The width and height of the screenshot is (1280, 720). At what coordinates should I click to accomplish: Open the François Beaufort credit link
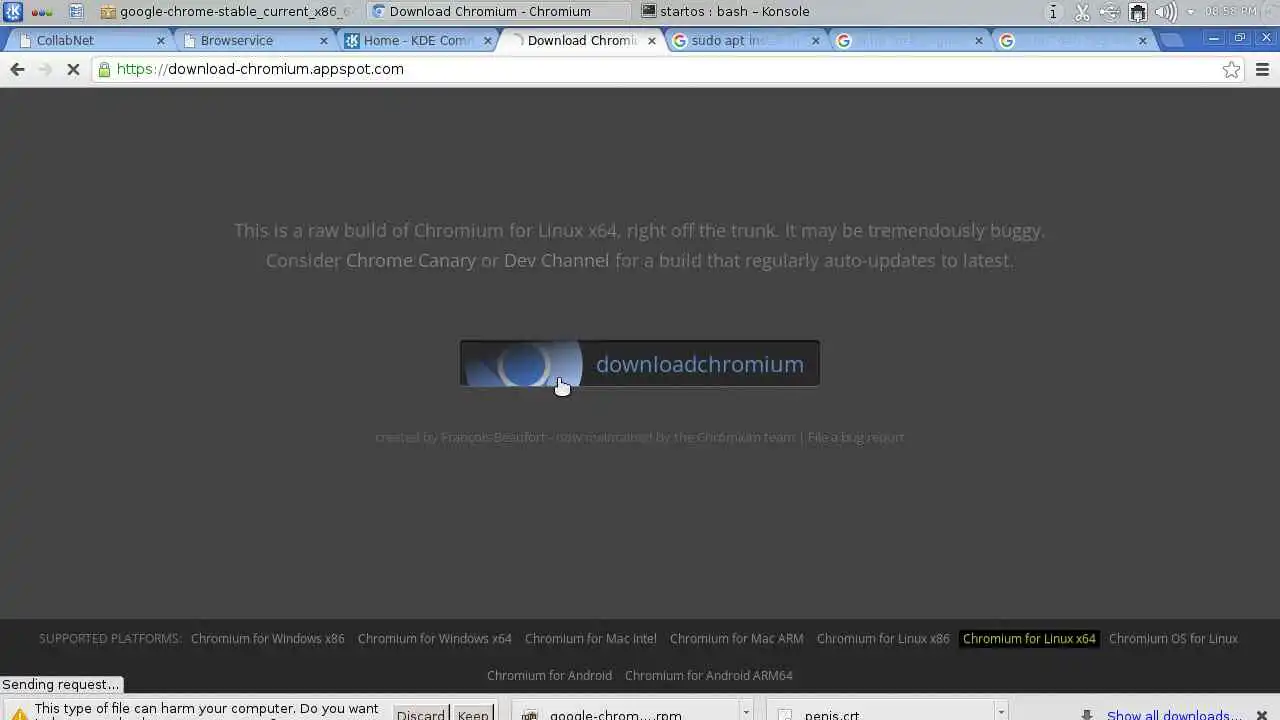(493, 437)
